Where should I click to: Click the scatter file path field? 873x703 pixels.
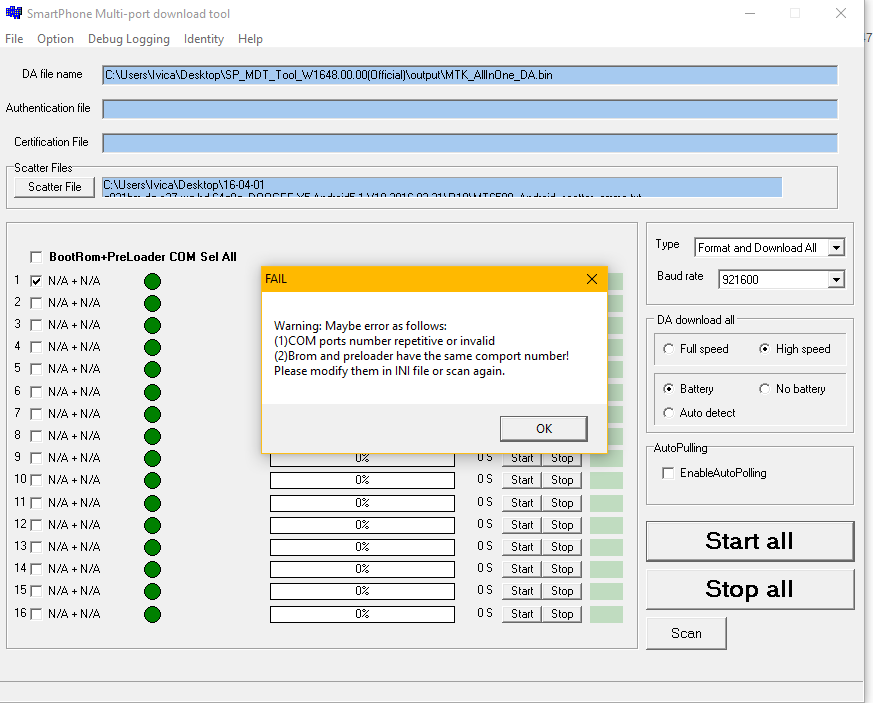pos(442,187)
